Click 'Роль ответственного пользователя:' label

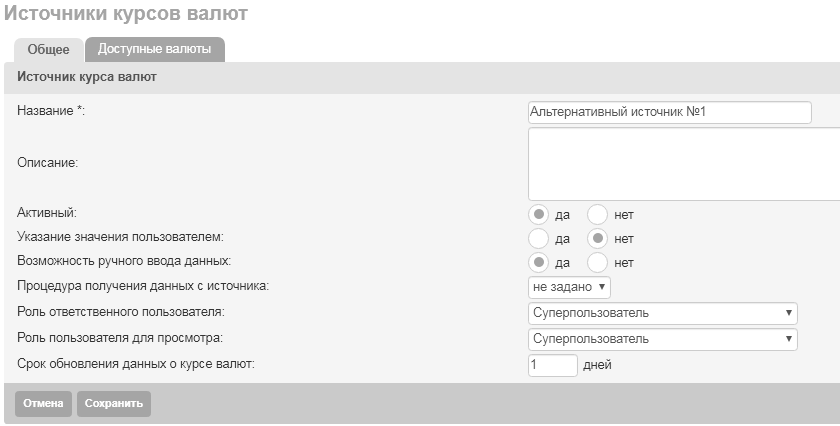121,312
